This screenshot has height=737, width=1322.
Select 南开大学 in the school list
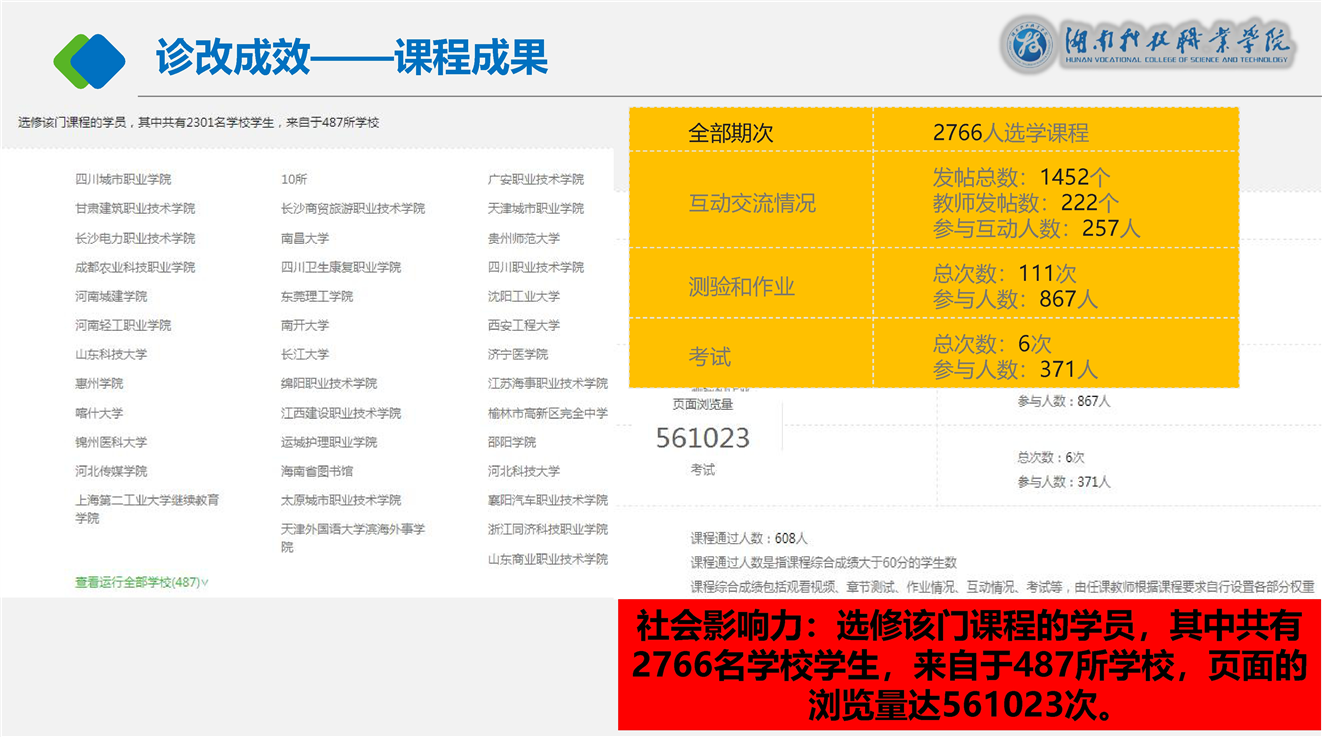click(x=305, y=325)
